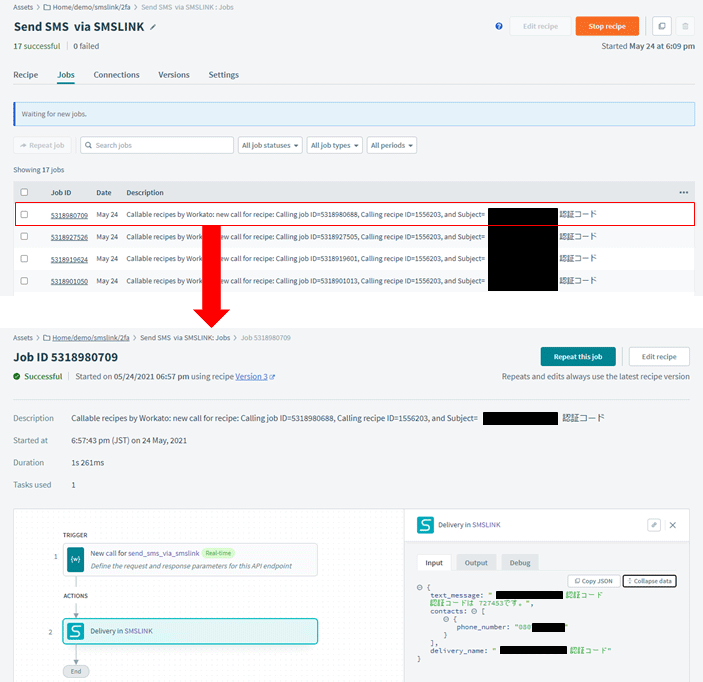Click folder icon in job page breadcrumb
This screenshot has height=682, width=703.
coord(47,338)
